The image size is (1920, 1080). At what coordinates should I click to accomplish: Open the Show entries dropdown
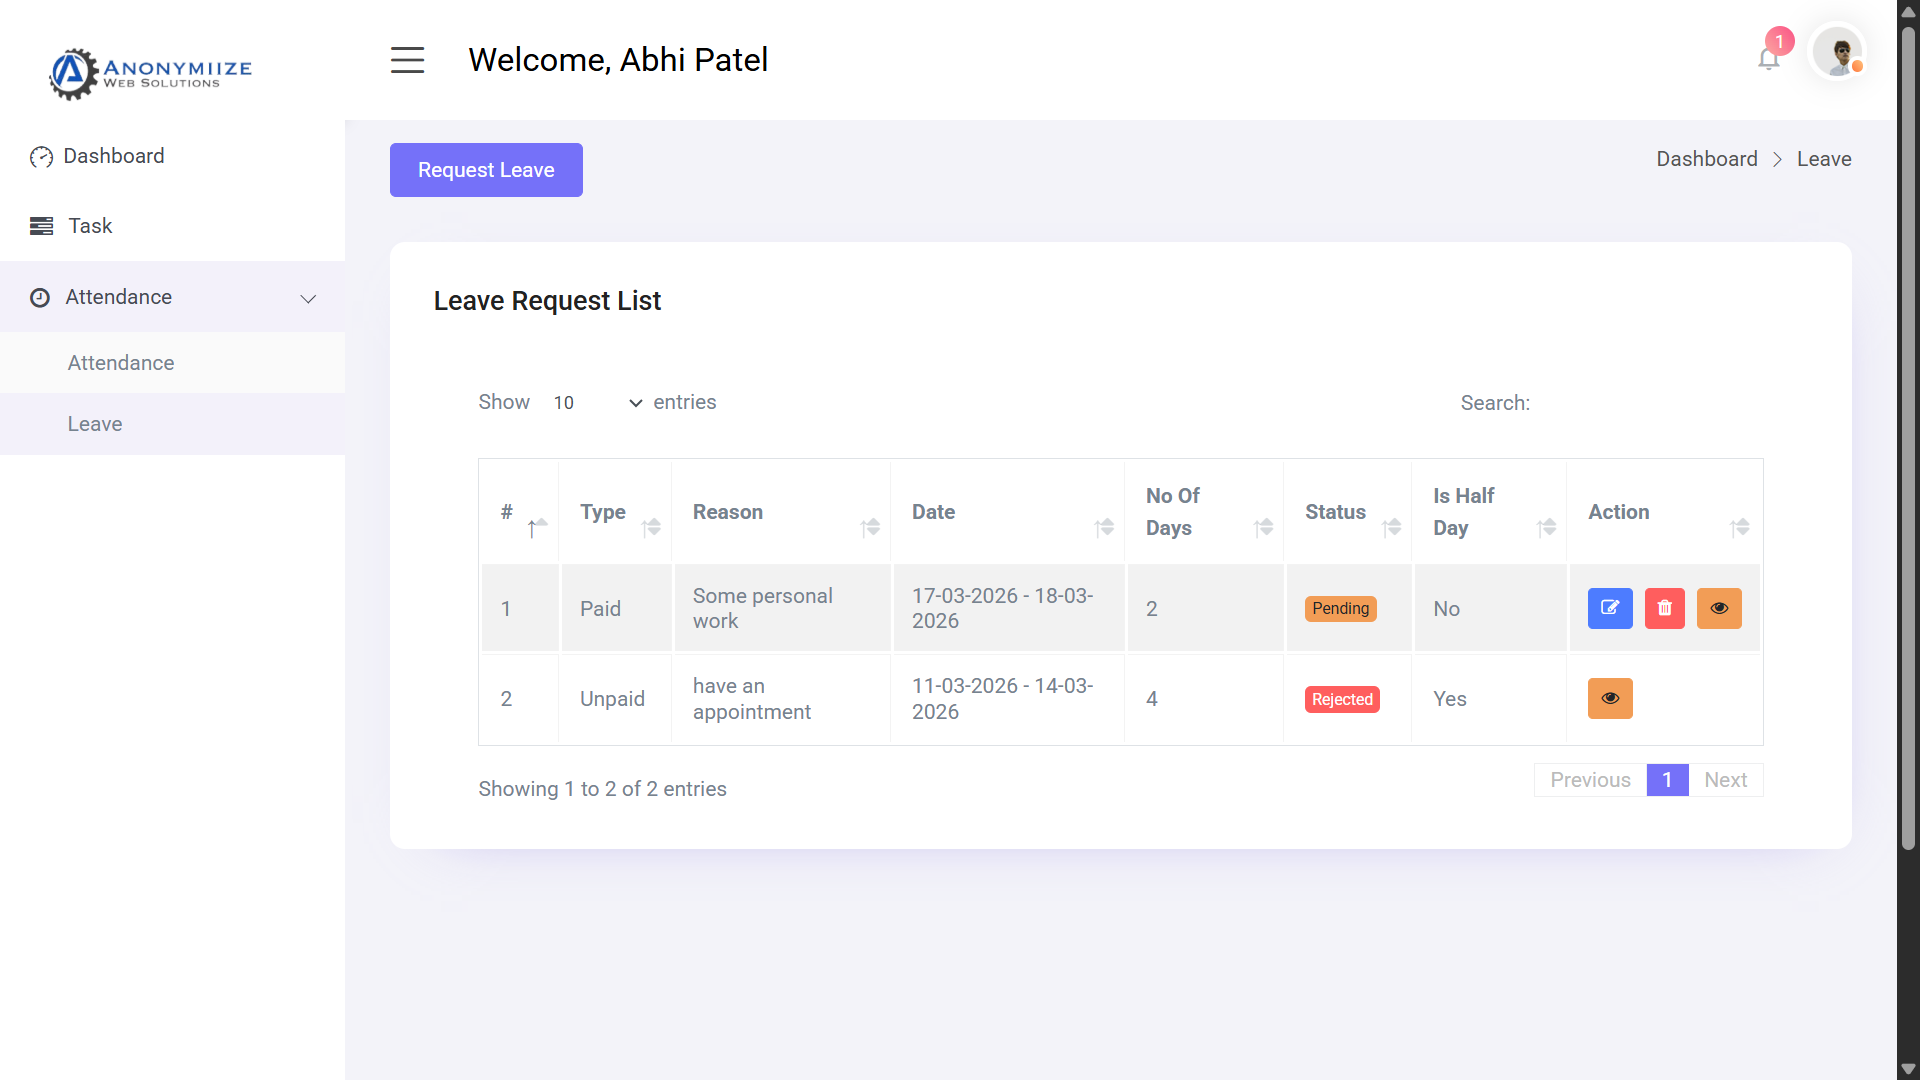597,402
